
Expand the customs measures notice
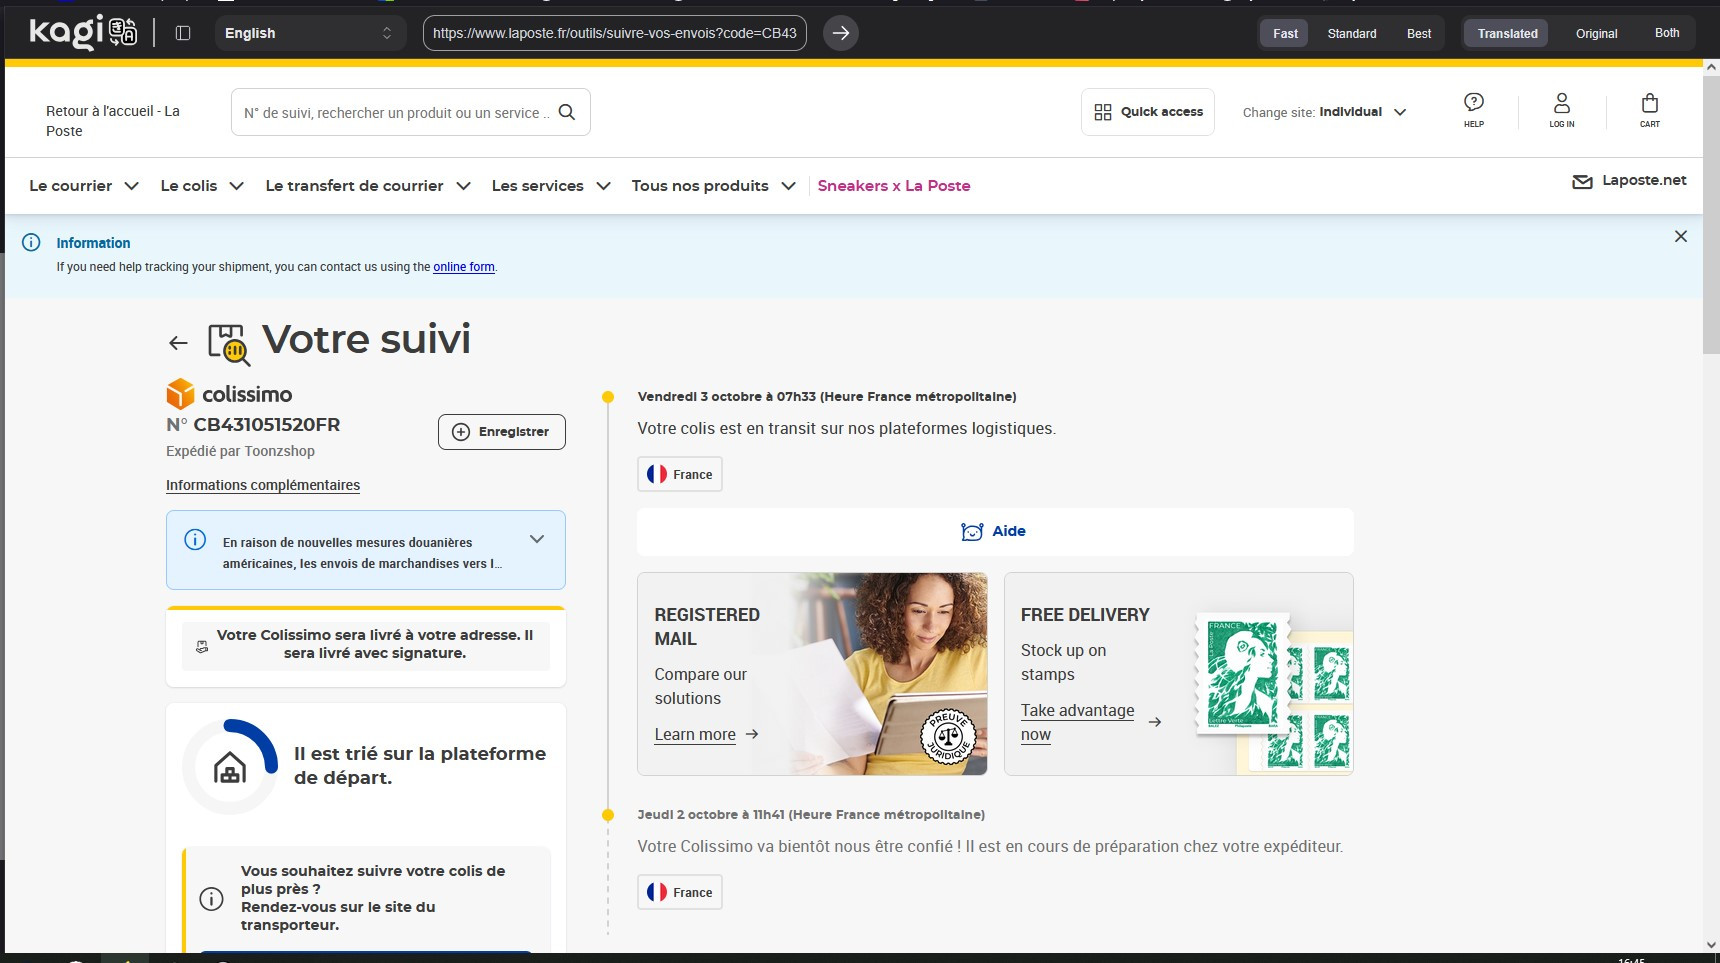click(x=537, y=539)
